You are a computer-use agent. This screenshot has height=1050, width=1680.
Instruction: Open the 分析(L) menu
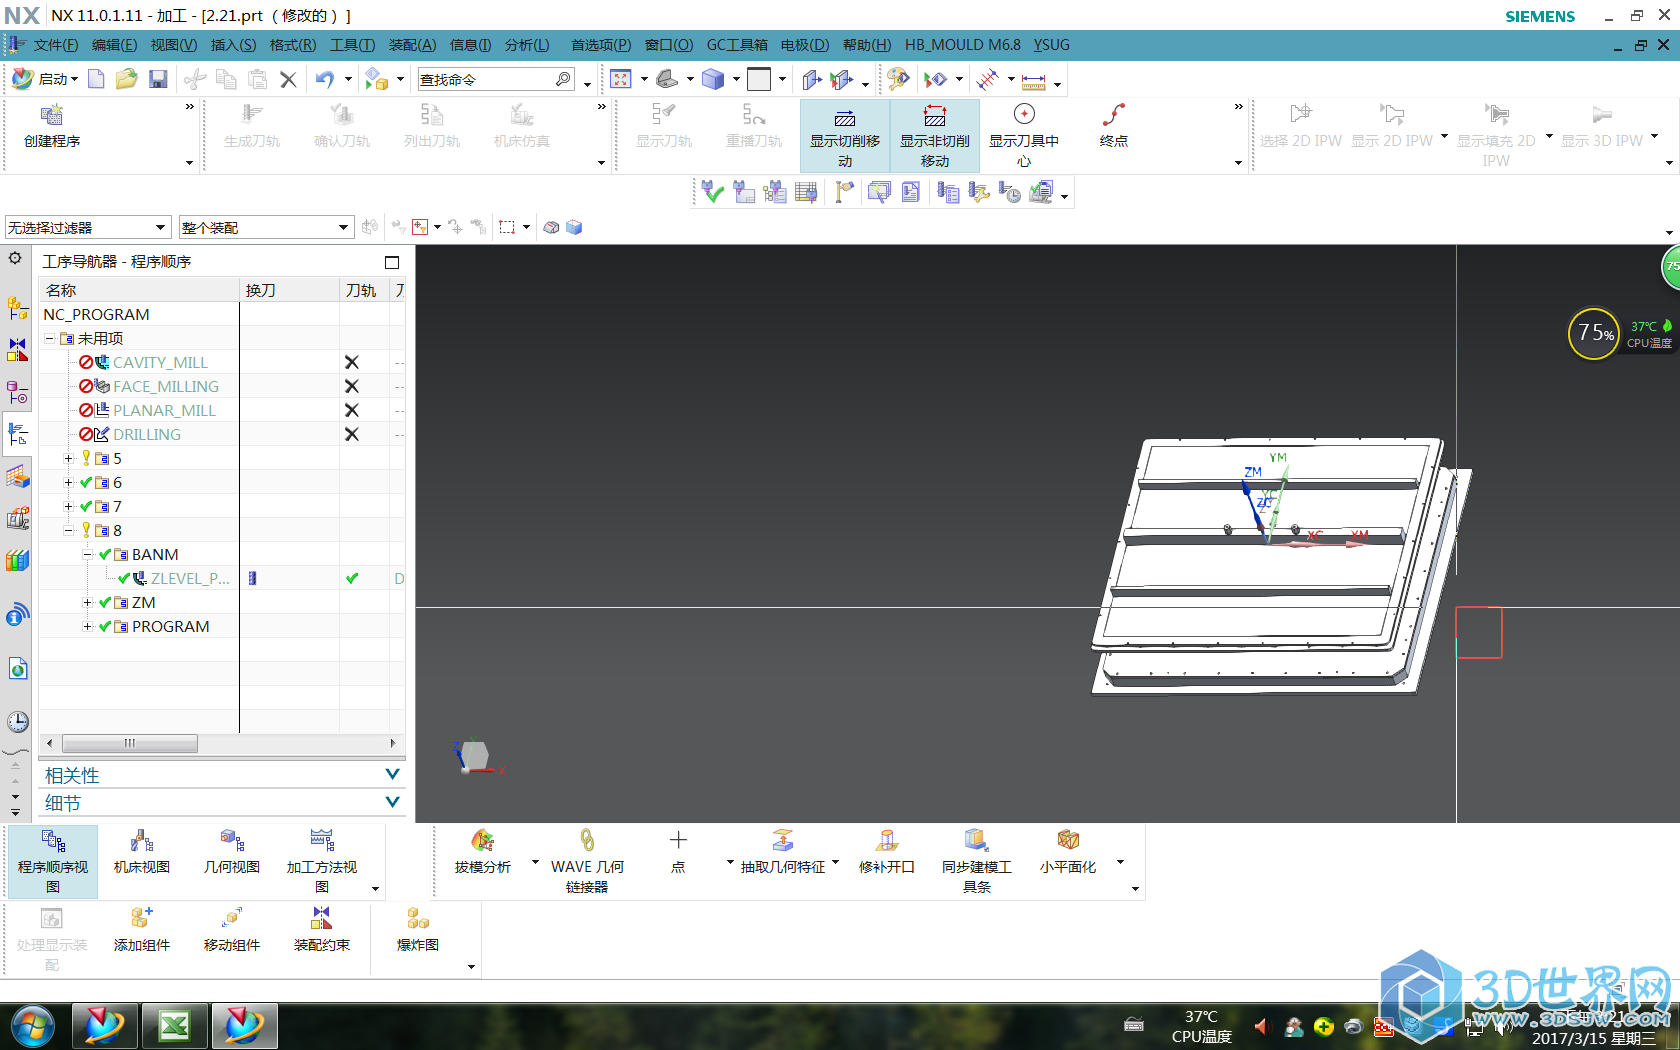pyautogui.click(x=527, y=45)
